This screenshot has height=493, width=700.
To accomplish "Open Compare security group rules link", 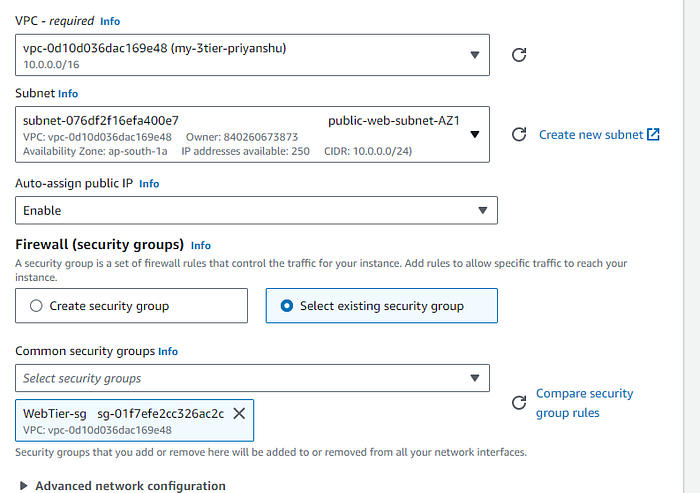I will pos(584,403).
